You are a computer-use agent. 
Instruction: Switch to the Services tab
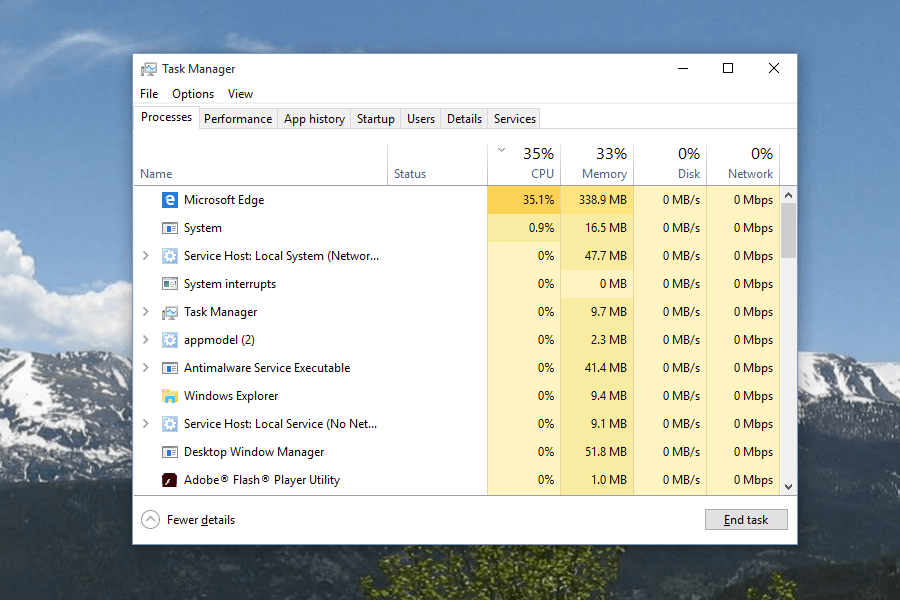[514, 119]
